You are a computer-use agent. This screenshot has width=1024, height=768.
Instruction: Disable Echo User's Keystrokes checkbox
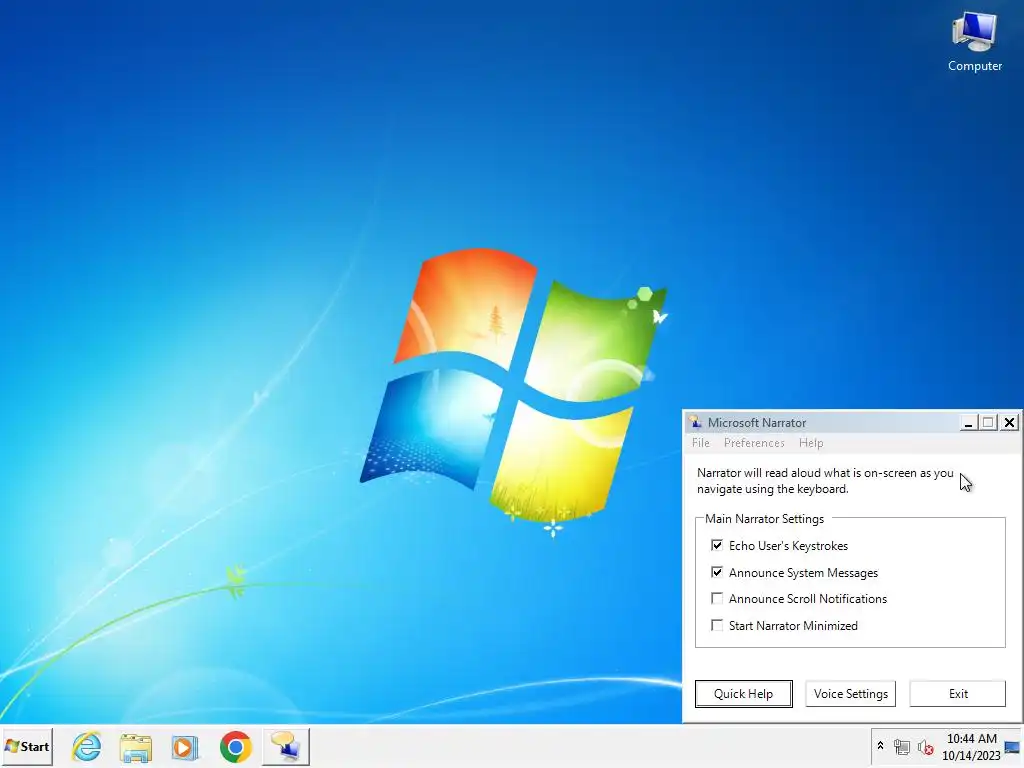717,545
